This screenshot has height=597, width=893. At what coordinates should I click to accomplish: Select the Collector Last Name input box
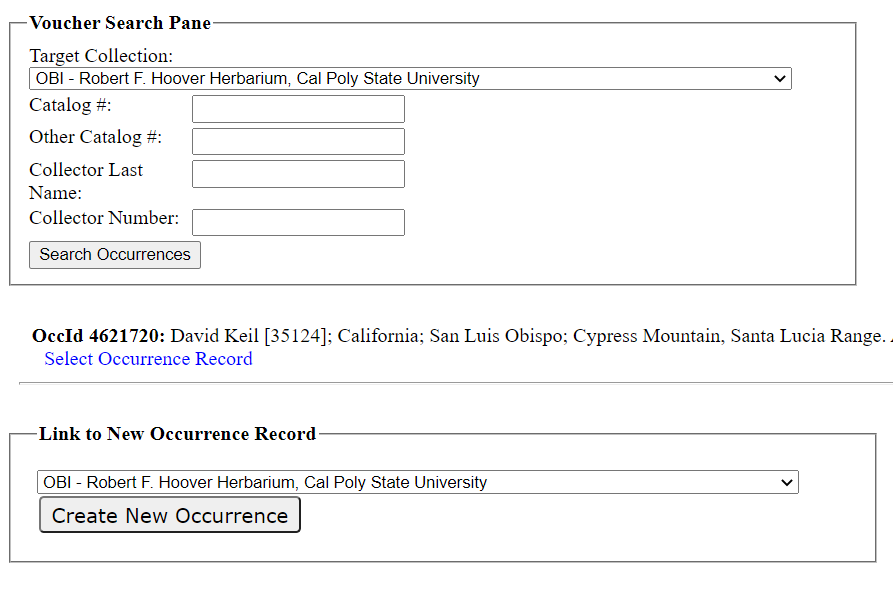(298, 174)
